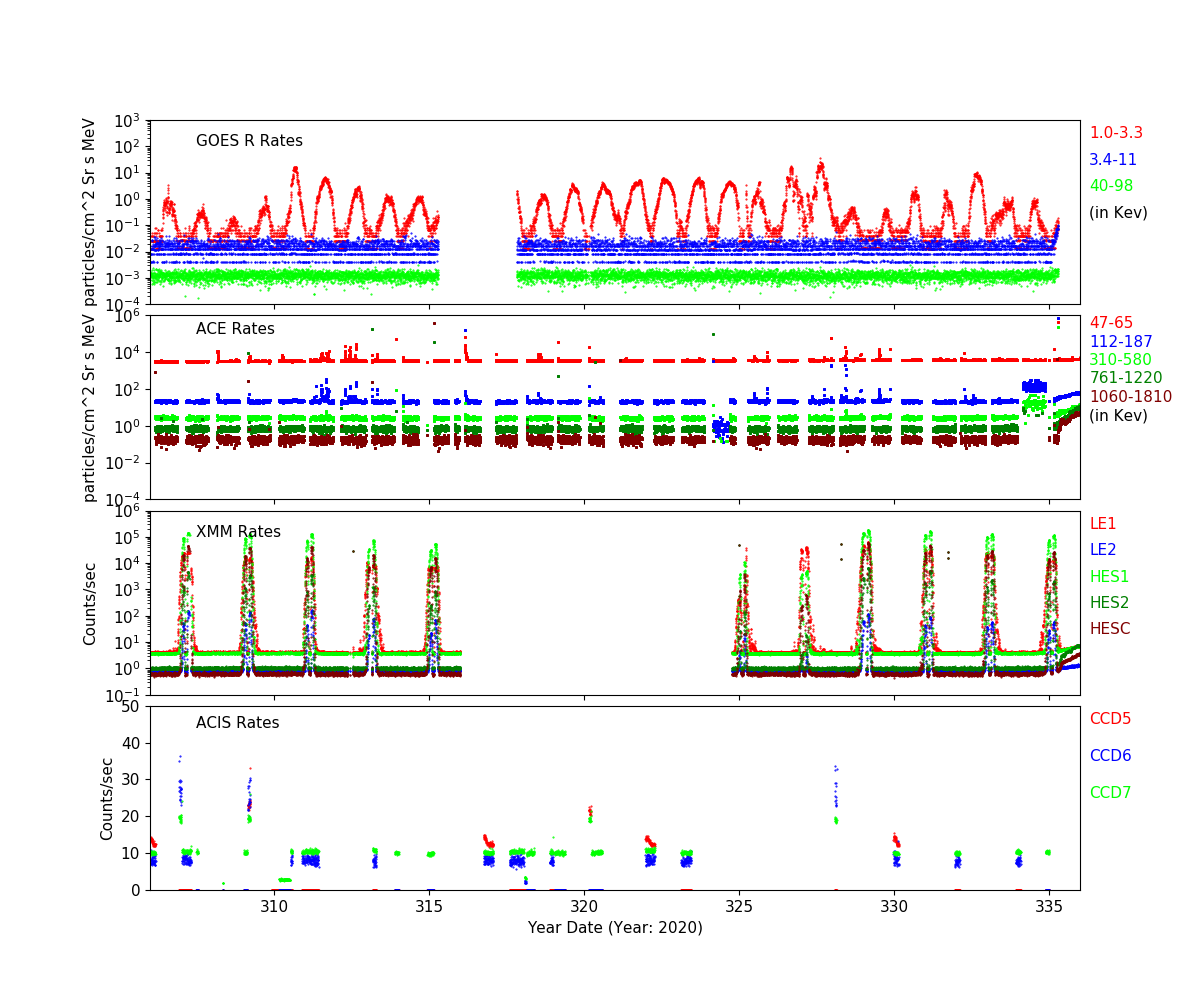Click the '761-1220' ACE legend label
Viewport: 1200px width, 1000px height.
pos(1126,378)
